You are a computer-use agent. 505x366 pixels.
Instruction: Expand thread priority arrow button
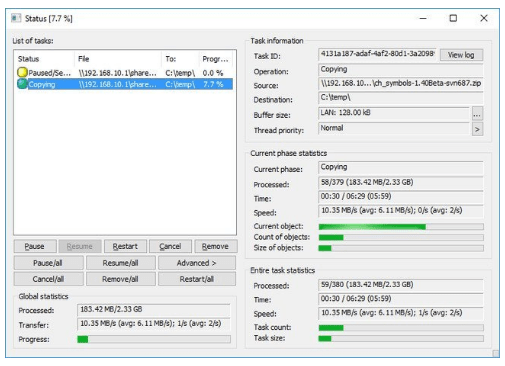click(x=477, y=129)
